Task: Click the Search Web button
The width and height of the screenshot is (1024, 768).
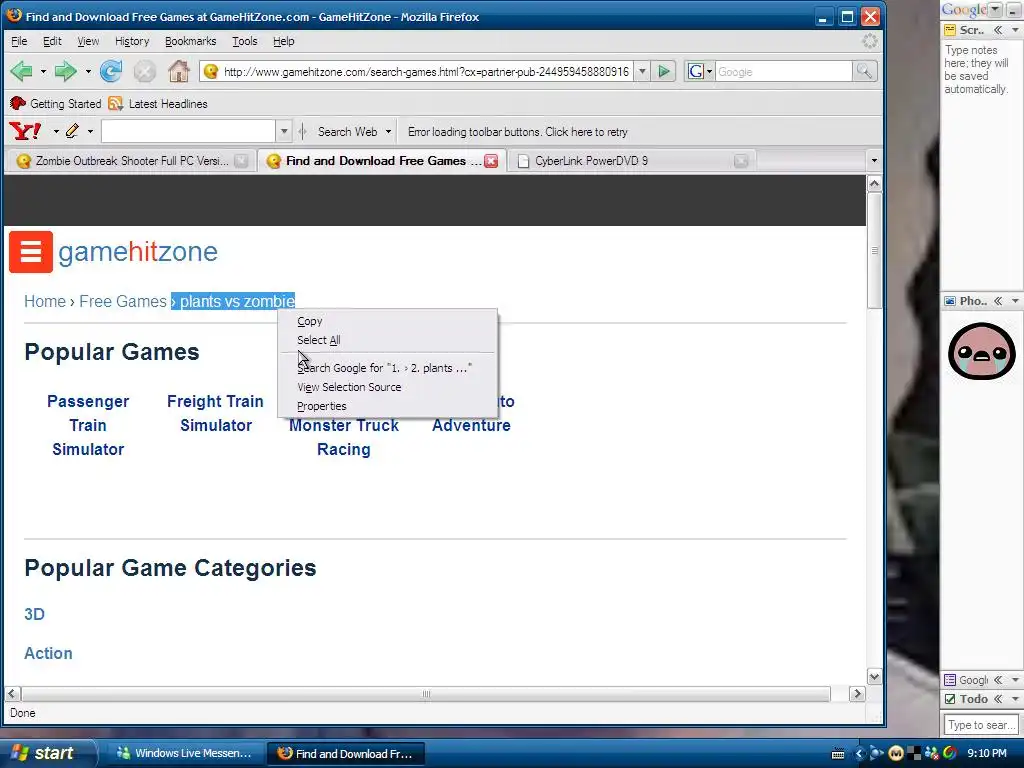Action: [x=347, y=132]
